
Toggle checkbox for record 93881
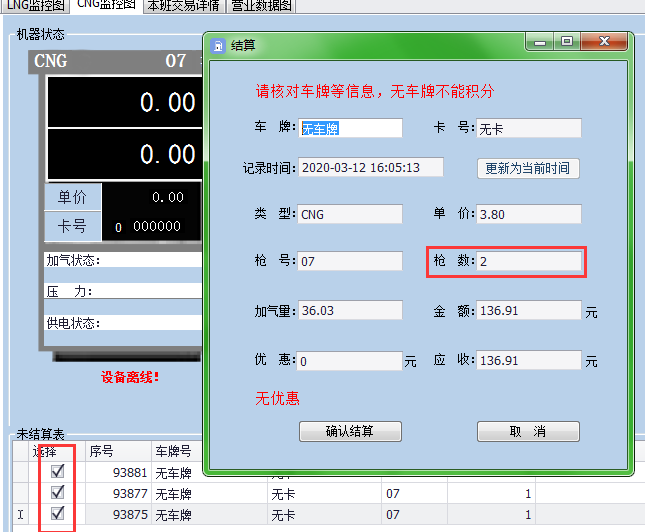click(x=57, y=471)
